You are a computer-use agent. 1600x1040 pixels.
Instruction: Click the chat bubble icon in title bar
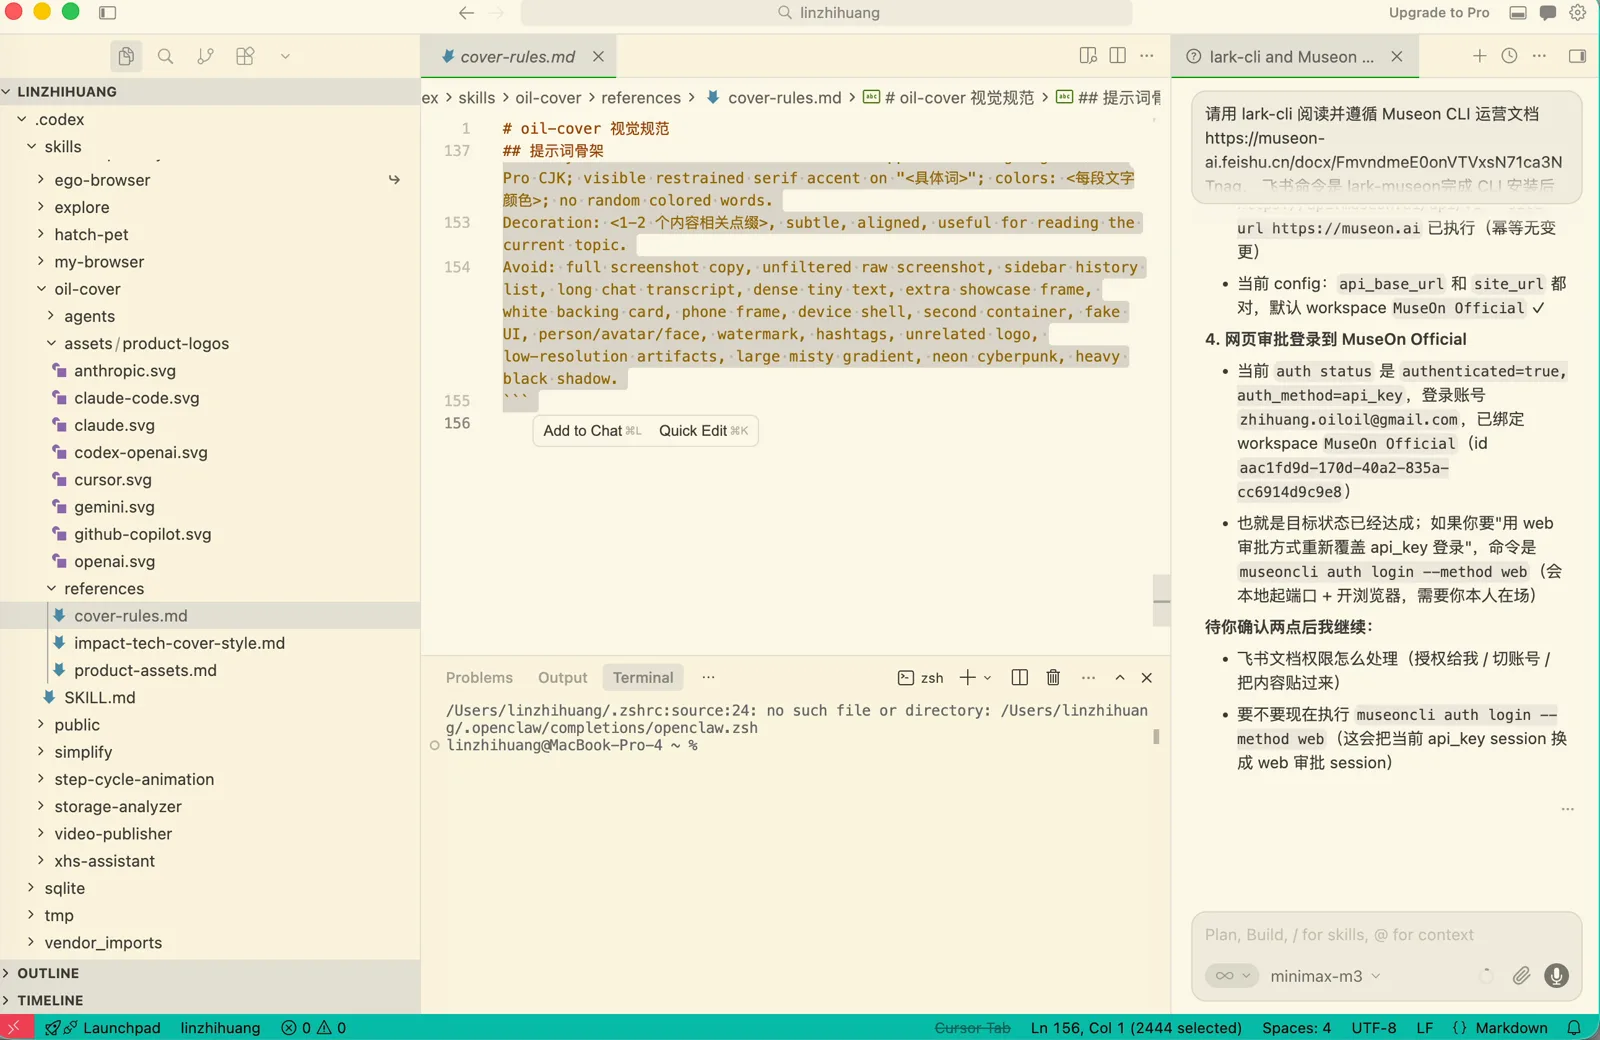click(x=1548, y=13)
